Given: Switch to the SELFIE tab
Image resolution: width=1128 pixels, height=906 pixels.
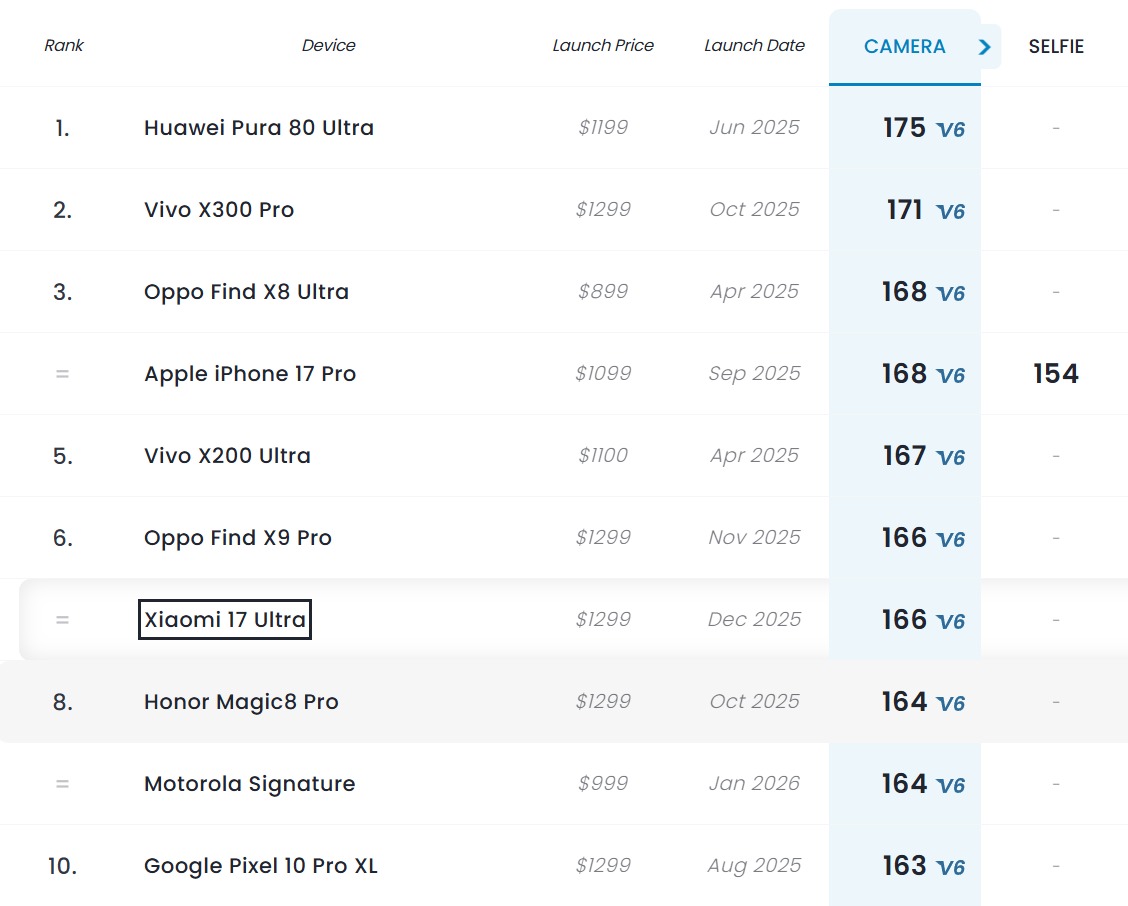Looking at the screenshot, I should [x=1056, y=47].
